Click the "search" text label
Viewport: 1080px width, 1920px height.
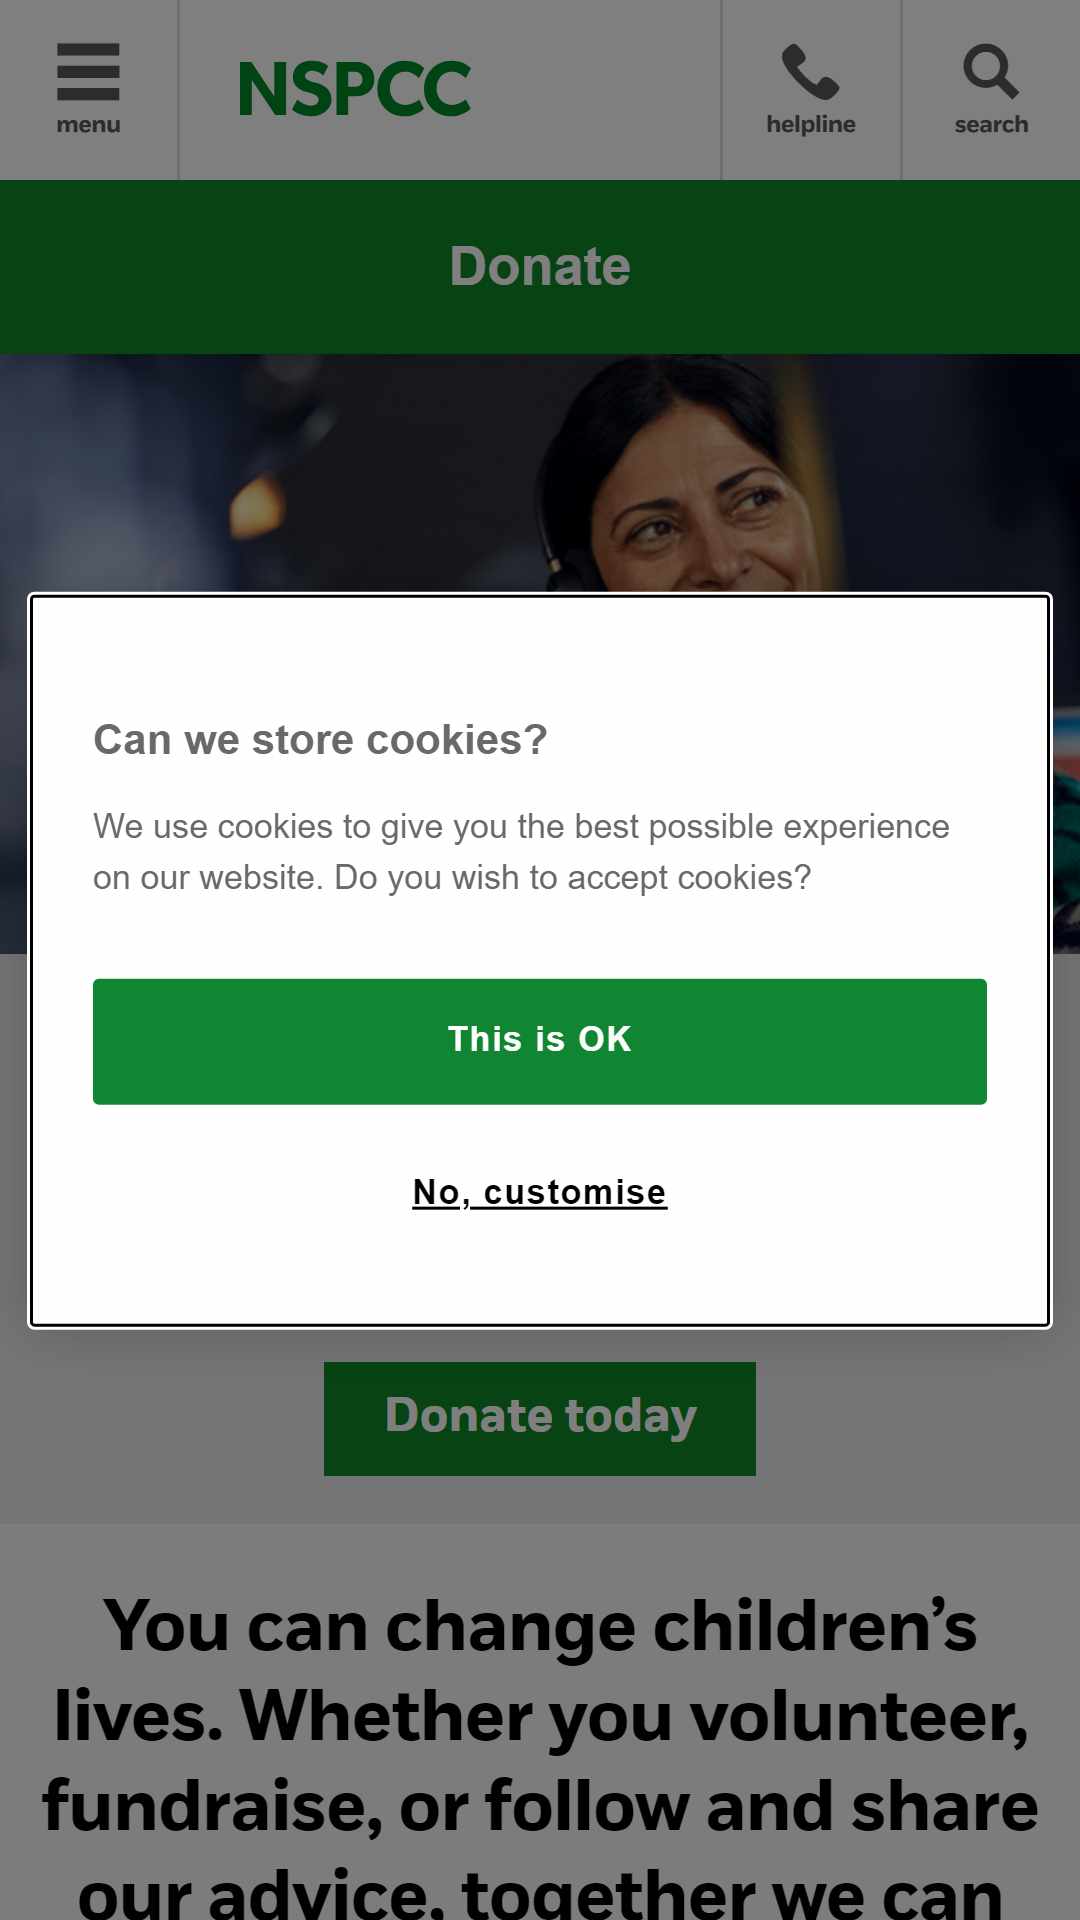click(x=991, y=125)
